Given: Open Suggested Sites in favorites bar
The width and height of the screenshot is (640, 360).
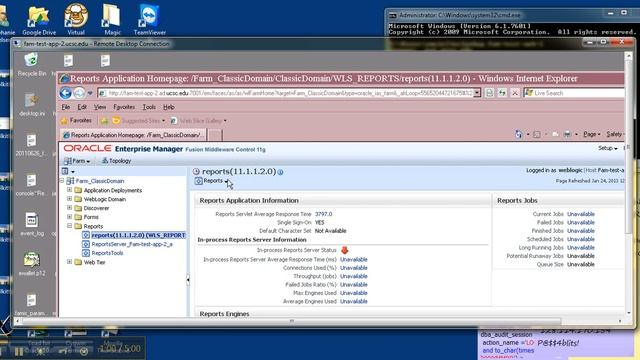Looking at the screenshot, I should [x=139, y=121].
